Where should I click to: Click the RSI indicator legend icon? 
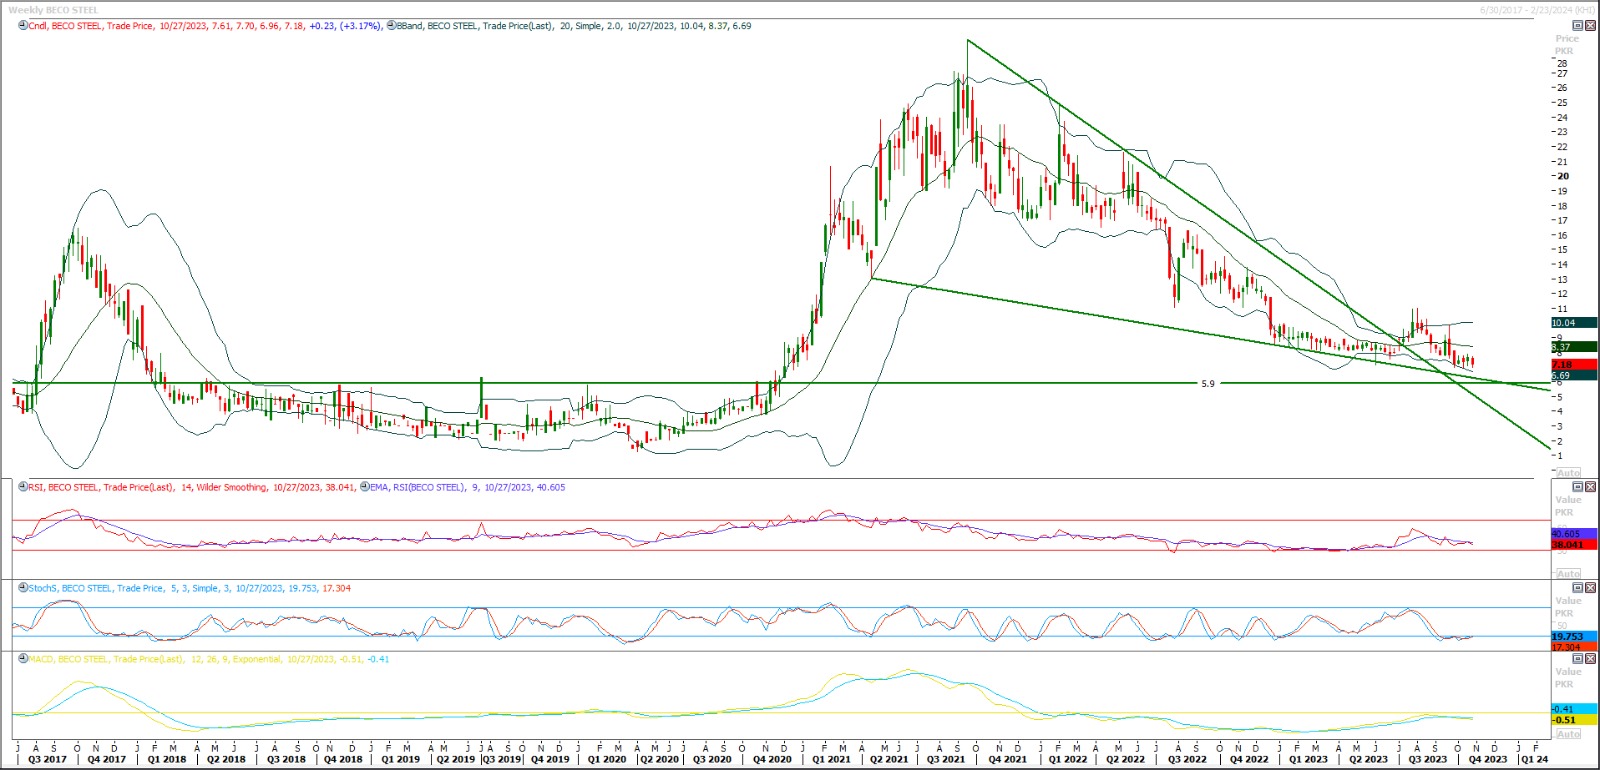point(23,487)
